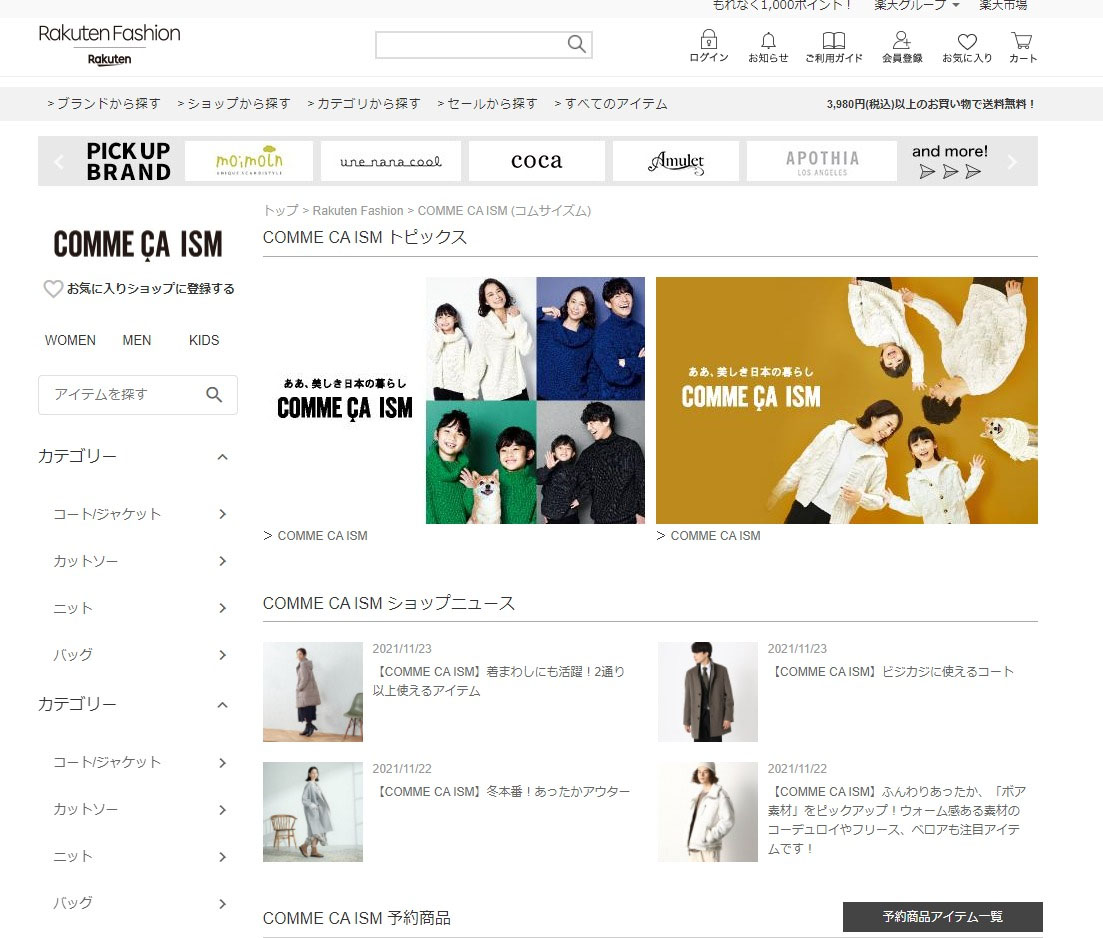Open すべてのアイテム menu
The height and width of the screenshot is (938, 1103).
coord(611,104)
